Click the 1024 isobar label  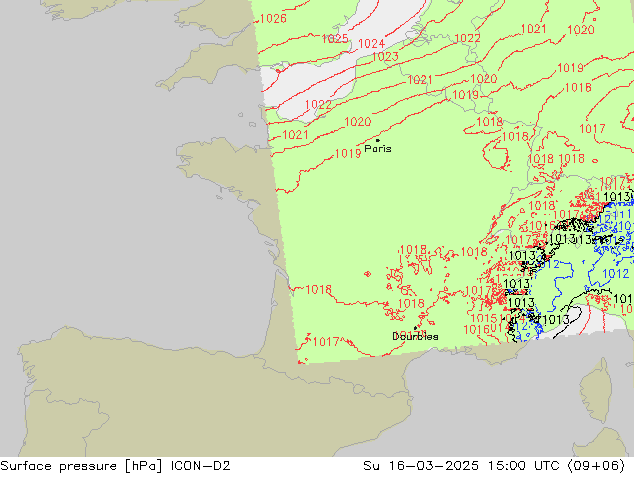371,44
